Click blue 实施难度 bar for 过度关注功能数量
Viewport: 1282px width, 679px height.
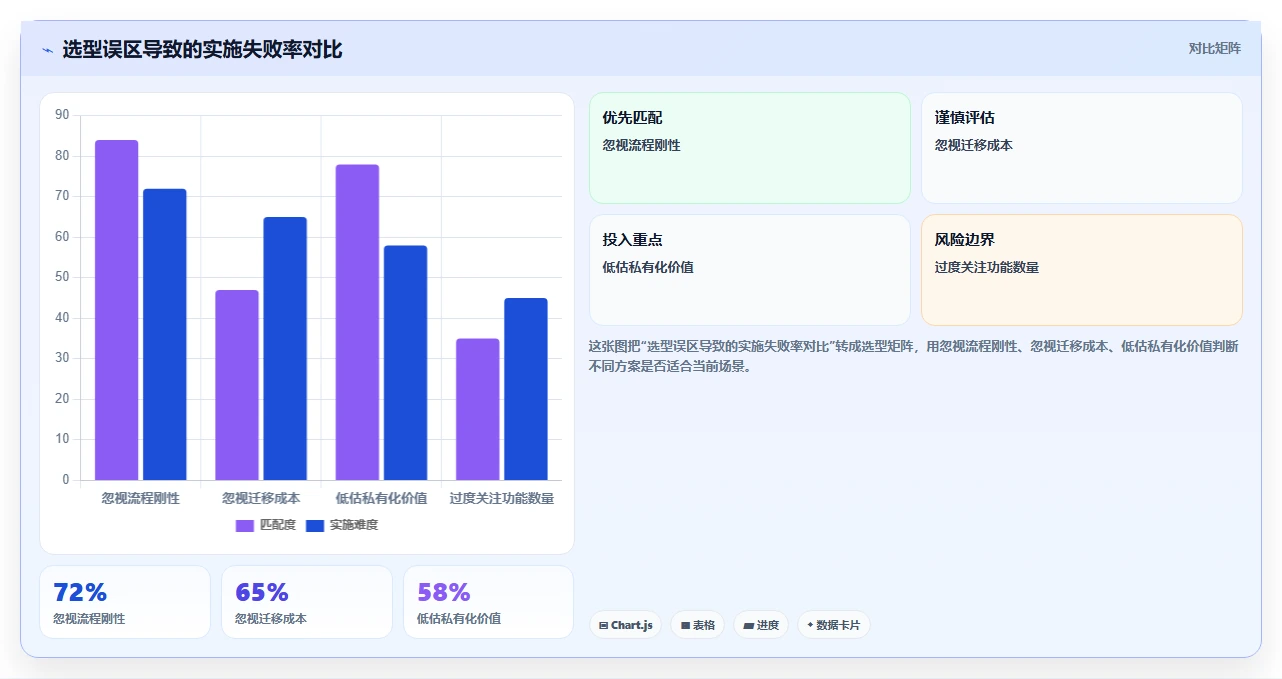[x=526, y=389]
